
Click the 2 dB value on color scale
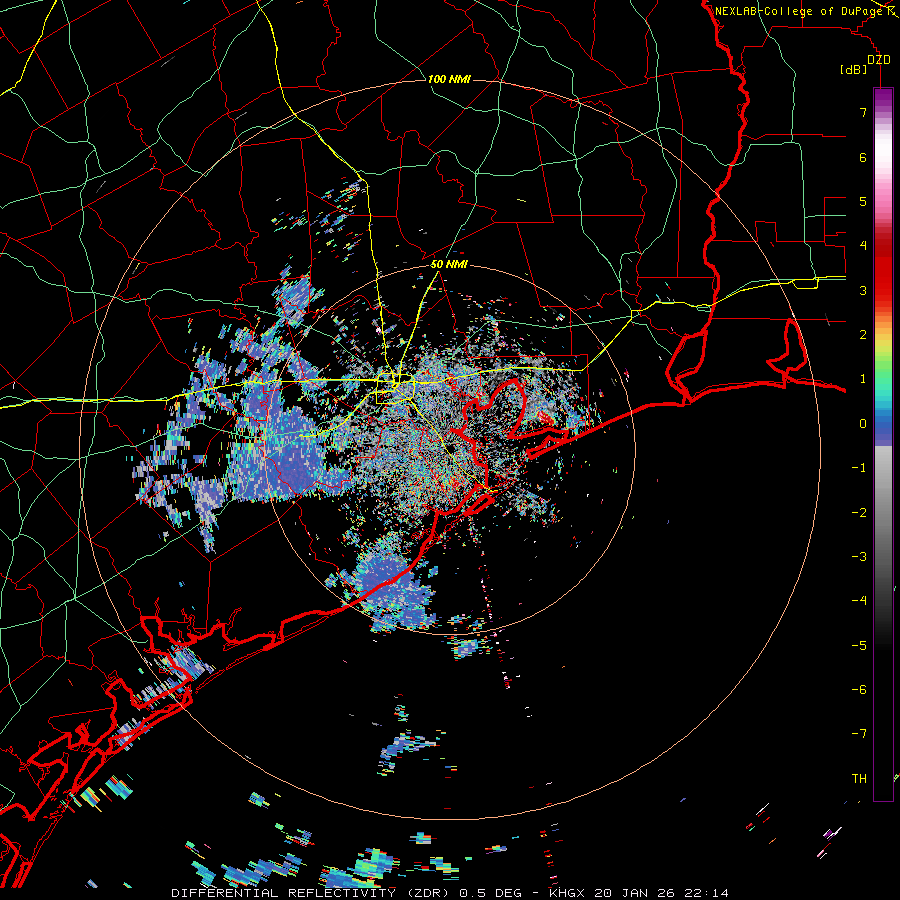coord(863,335)
